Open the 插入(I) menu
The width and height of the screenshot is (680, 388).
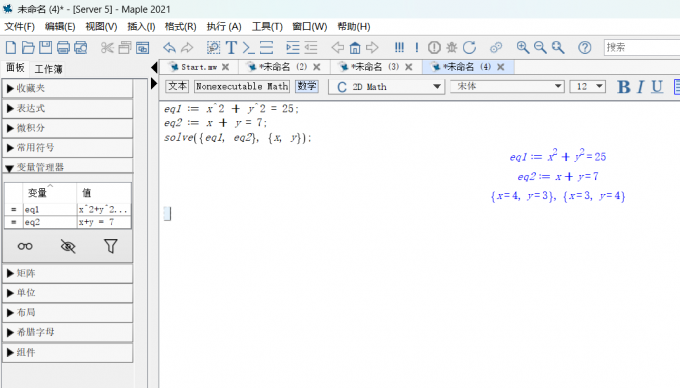141,27
